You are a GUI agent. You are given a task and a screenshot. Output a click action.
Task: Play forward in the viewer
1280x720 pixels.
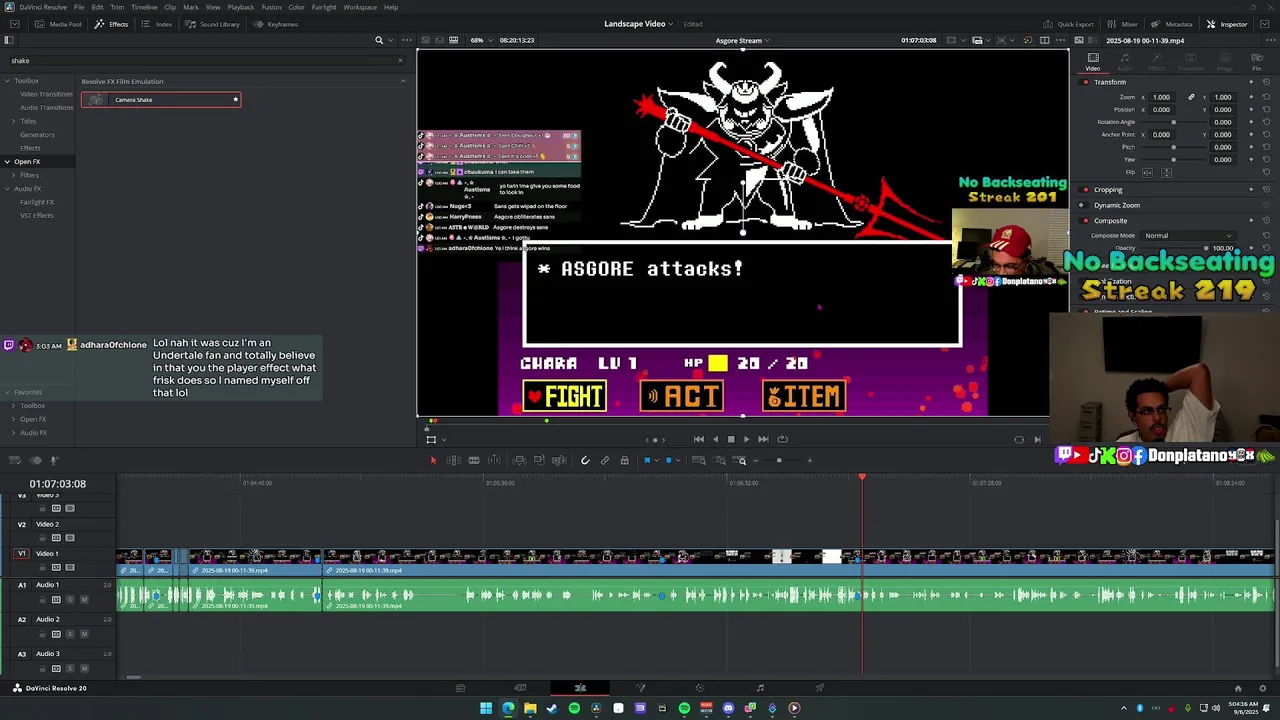[746, 439]
